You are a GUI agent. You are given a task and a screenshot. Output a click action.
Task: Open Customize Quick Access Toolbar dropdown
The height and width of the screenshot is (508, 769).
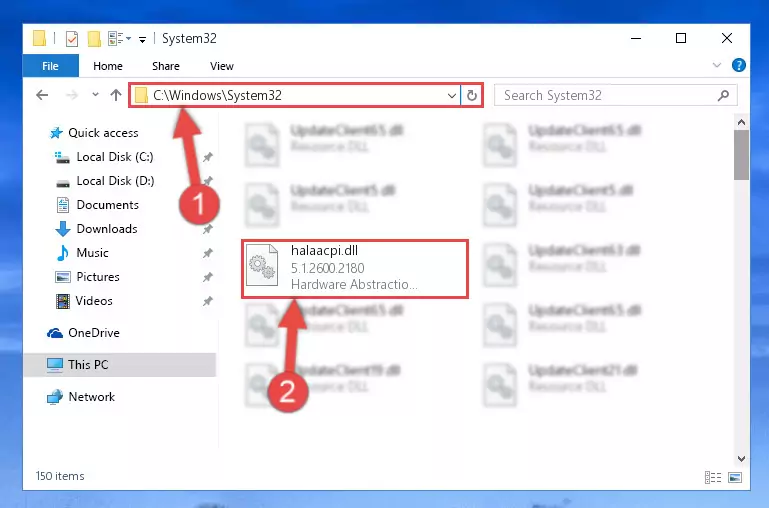point(142,39)
